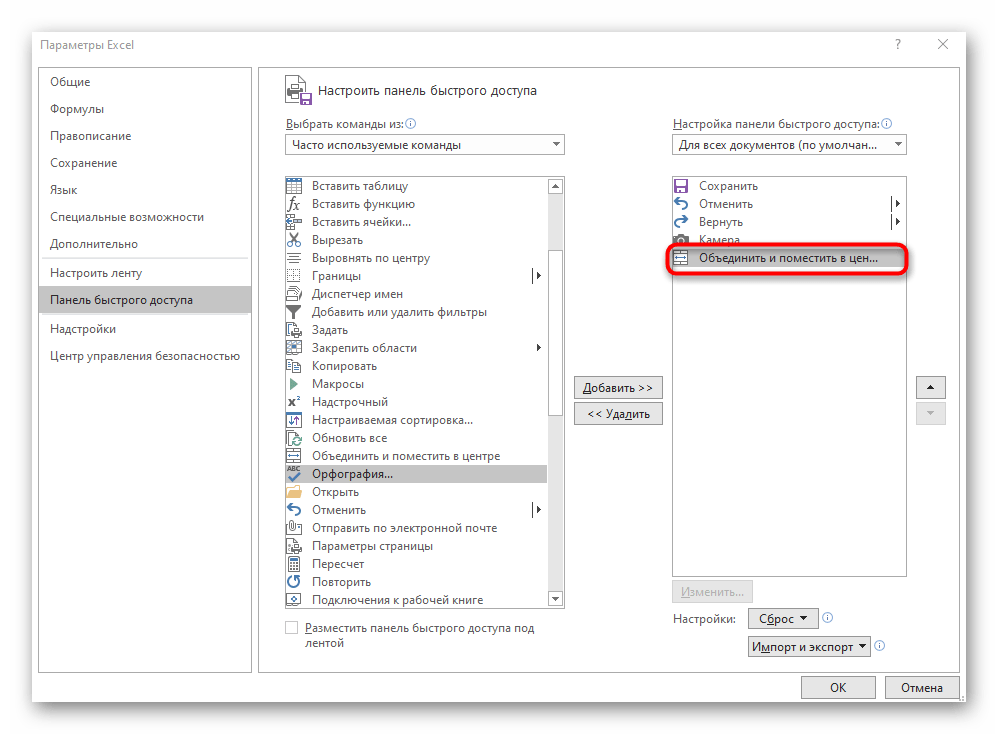The height and width of the screenshot is (734, 998).
Task: Open the Формулы settings section
Action: pyautogui.click(x=77, y=109)
